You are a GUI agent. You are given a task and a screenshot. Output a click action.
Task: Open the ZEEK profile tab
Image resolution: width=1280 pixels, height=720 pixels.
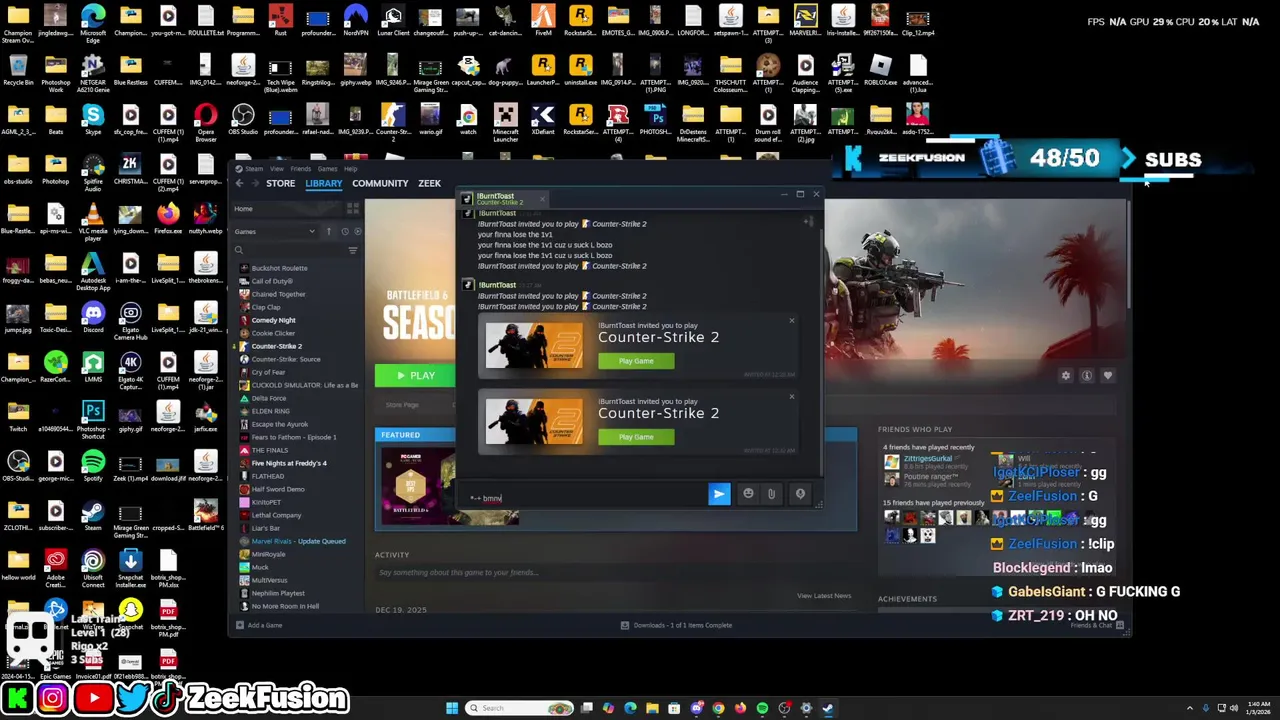coord(429,184)
